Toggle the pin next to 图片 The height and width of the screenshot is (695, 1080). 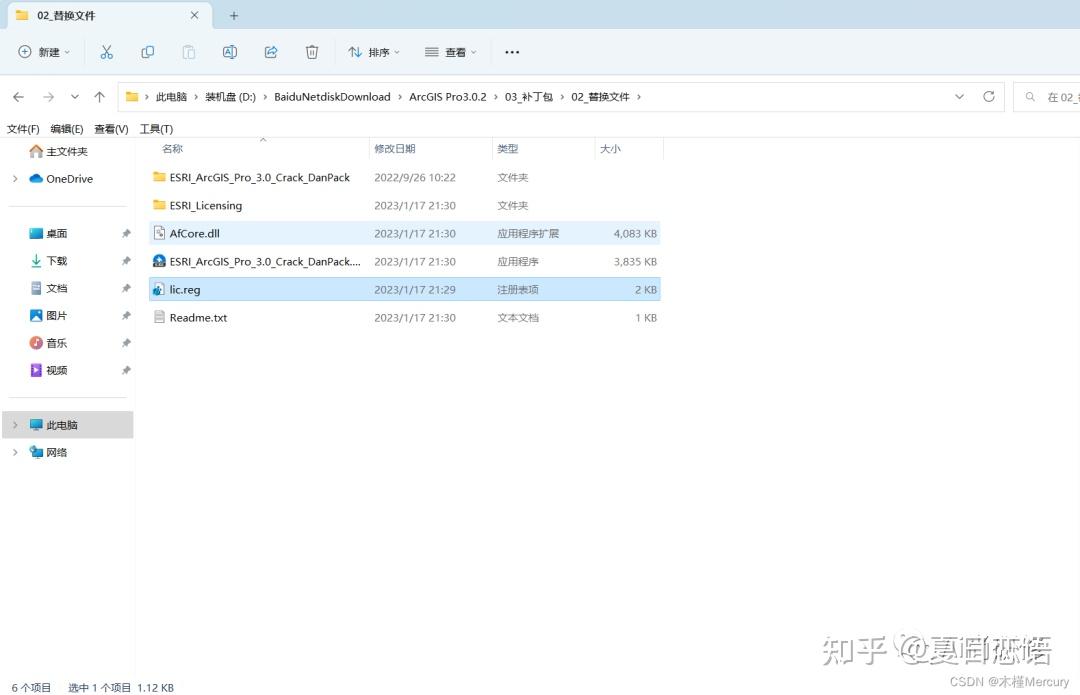click(x=127, y=315)
